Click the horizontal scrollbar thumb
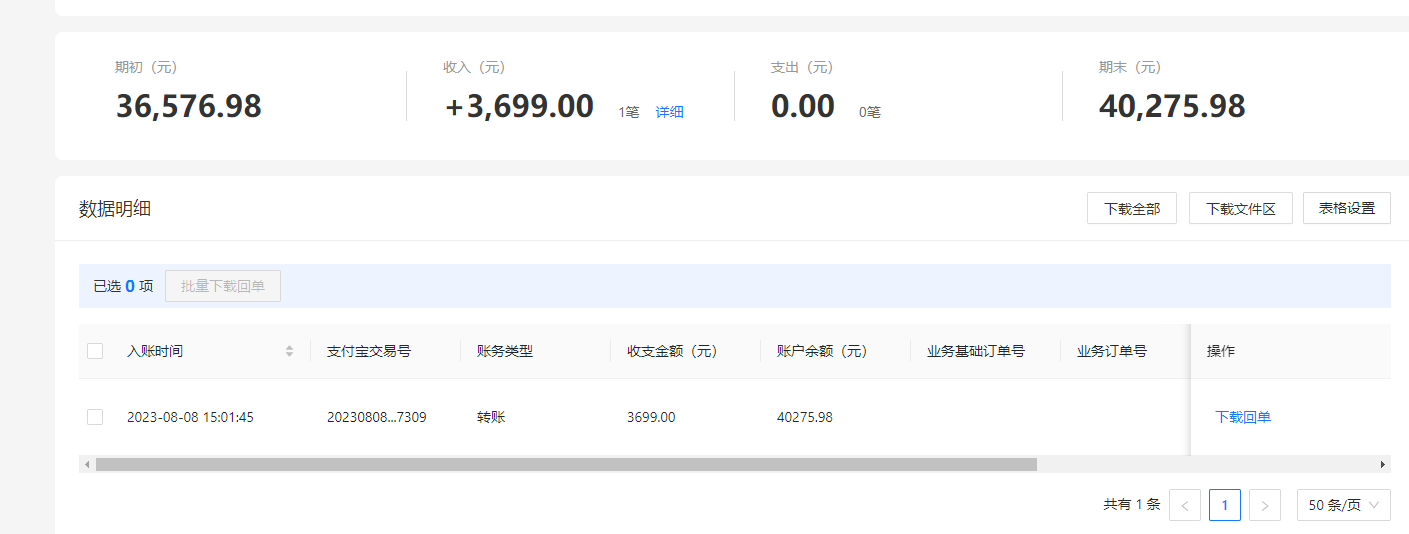 [566, 464]
